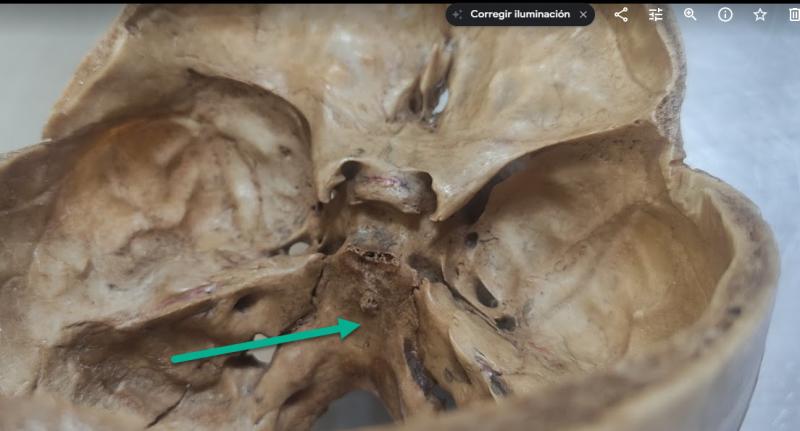Viewport: 800px width, 431px height.
Task: Open the photo edit sliders tool
Action: coord(656,15)
